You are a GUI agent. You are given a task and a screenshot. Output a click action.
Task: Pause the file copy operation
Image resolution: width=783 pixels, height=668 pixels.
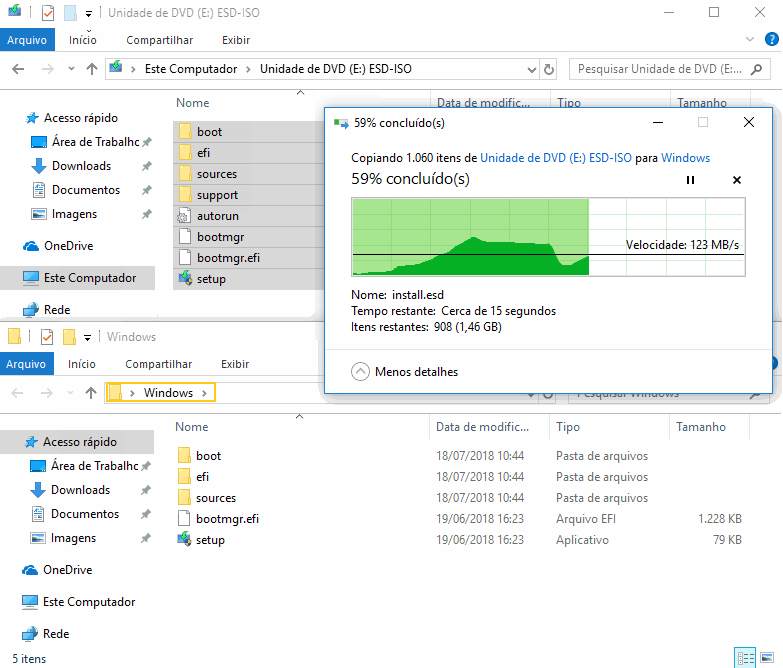click(x=690, y=180)
